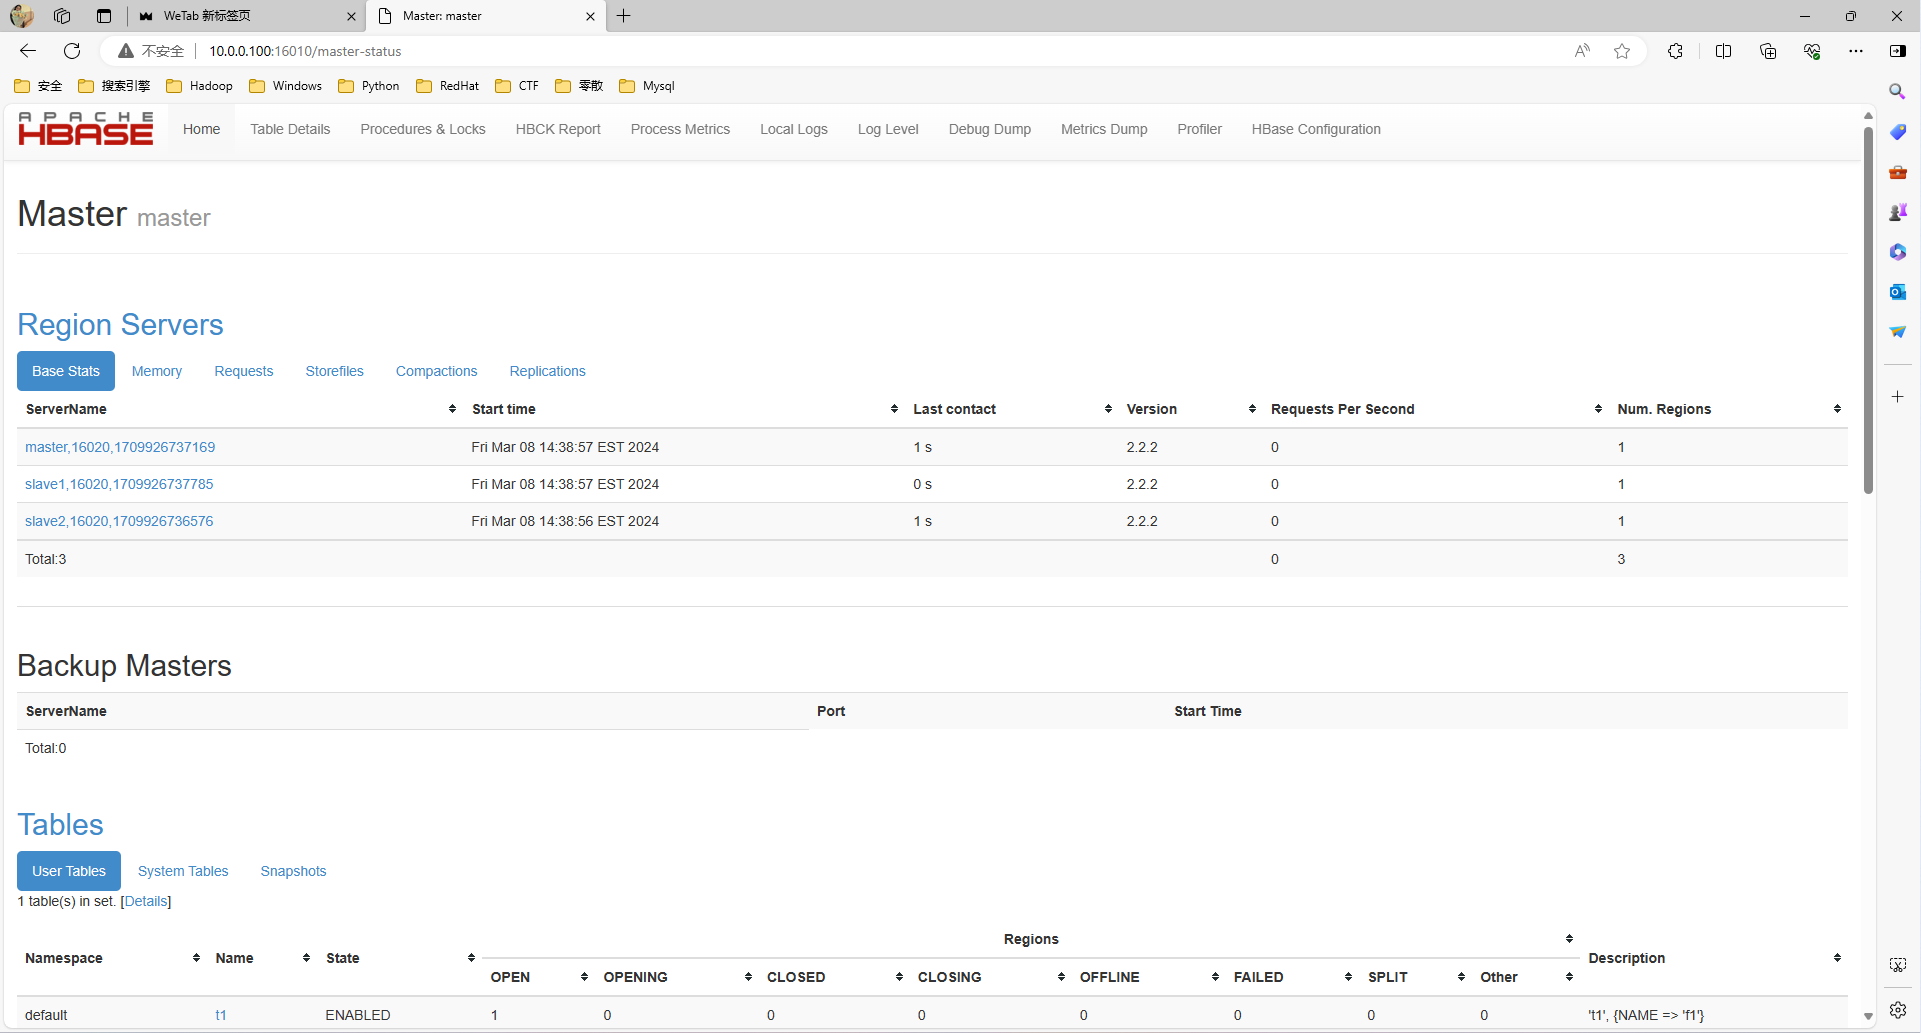Sort by Num. Regions column arrows
Screen dimensions: 1921x1033
[1837, 409]
